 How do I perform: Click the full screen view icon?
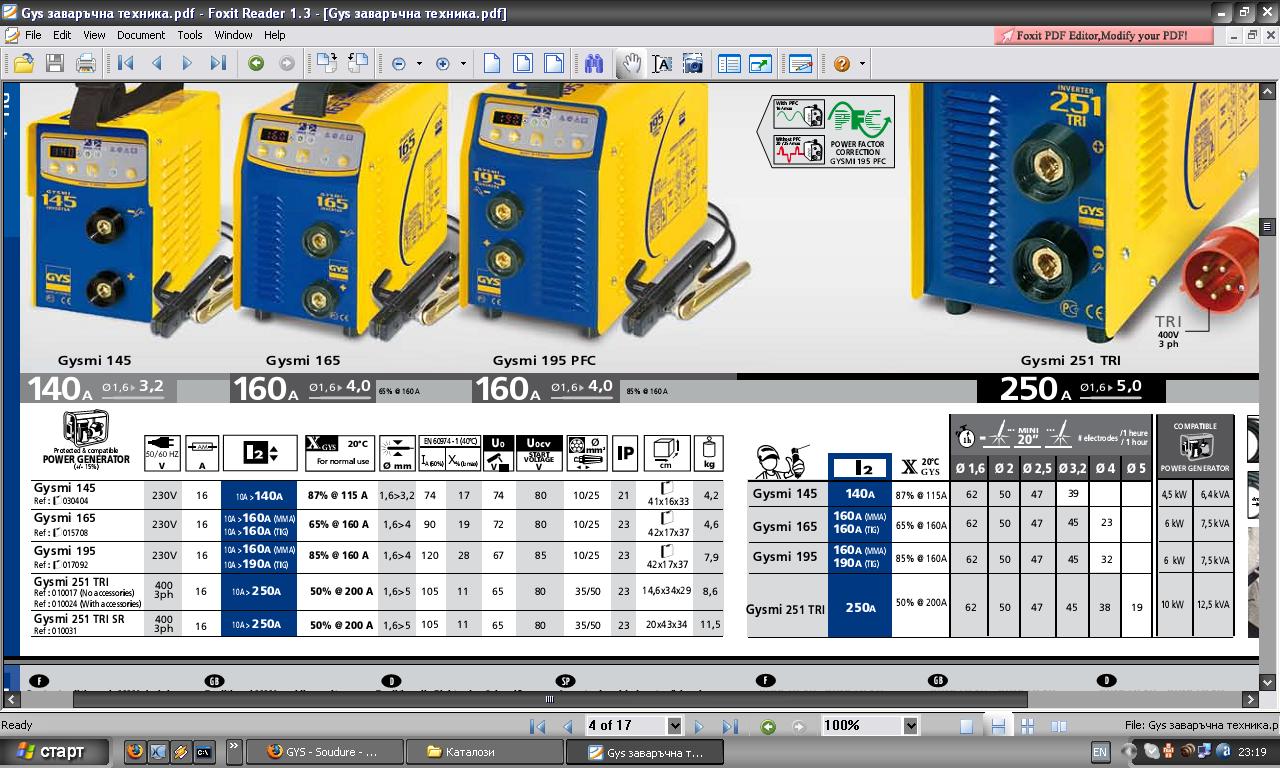pos(760,64)
